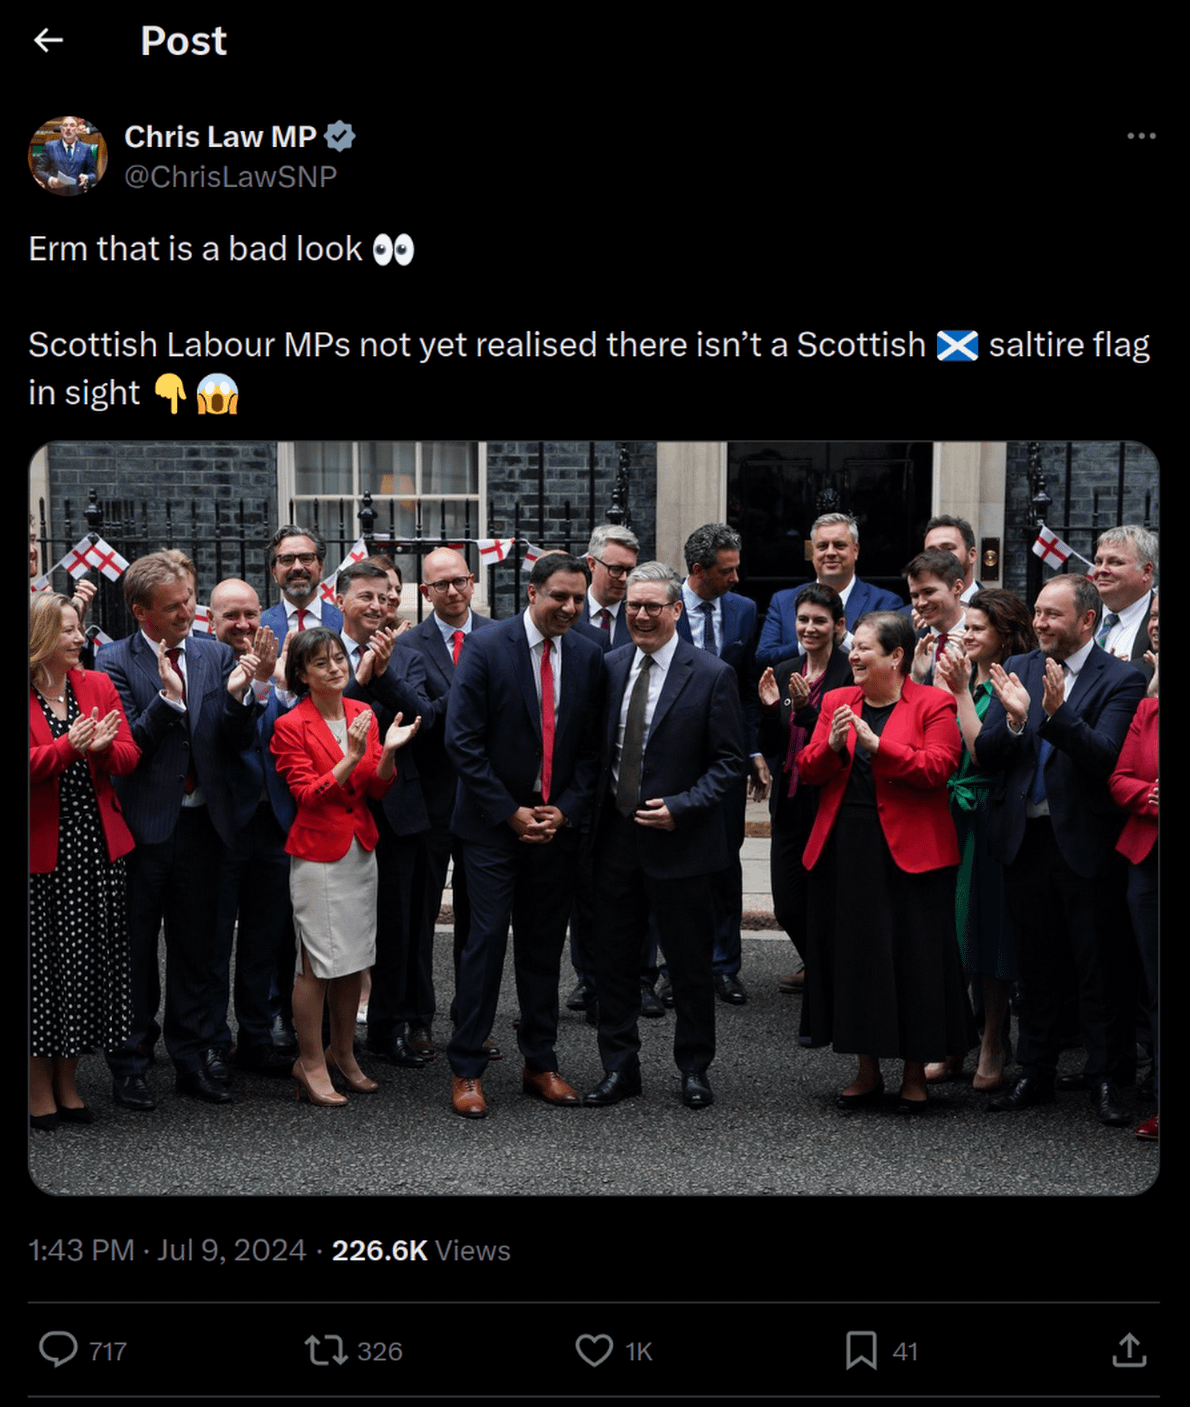Open Chris Law MP profile avatar
Viewport: 1190px width, 1407px height.
click(x=67, y=156)
